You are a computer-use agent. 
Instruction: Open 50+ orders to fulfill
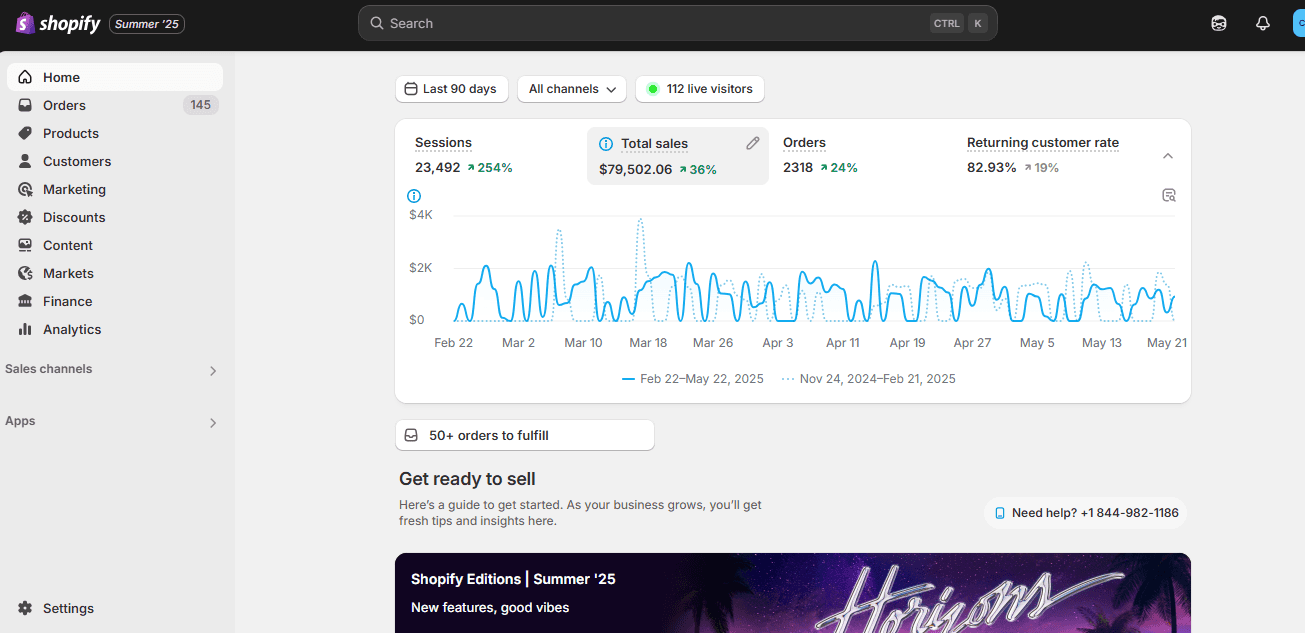click(x=525, y=435)
